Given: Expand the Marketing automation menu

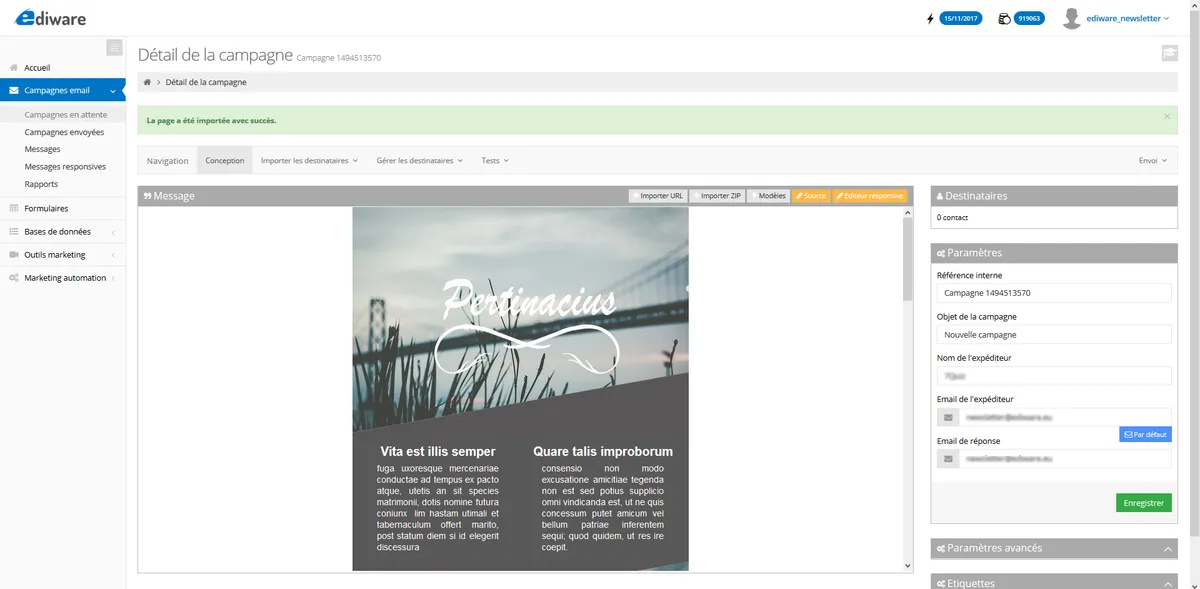Looking at the screenshot, I should (113, 278).
